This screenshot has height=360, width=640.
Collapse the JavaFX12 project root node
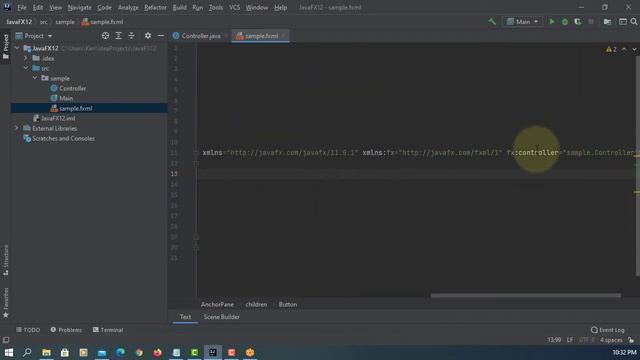tap(17, 48)
